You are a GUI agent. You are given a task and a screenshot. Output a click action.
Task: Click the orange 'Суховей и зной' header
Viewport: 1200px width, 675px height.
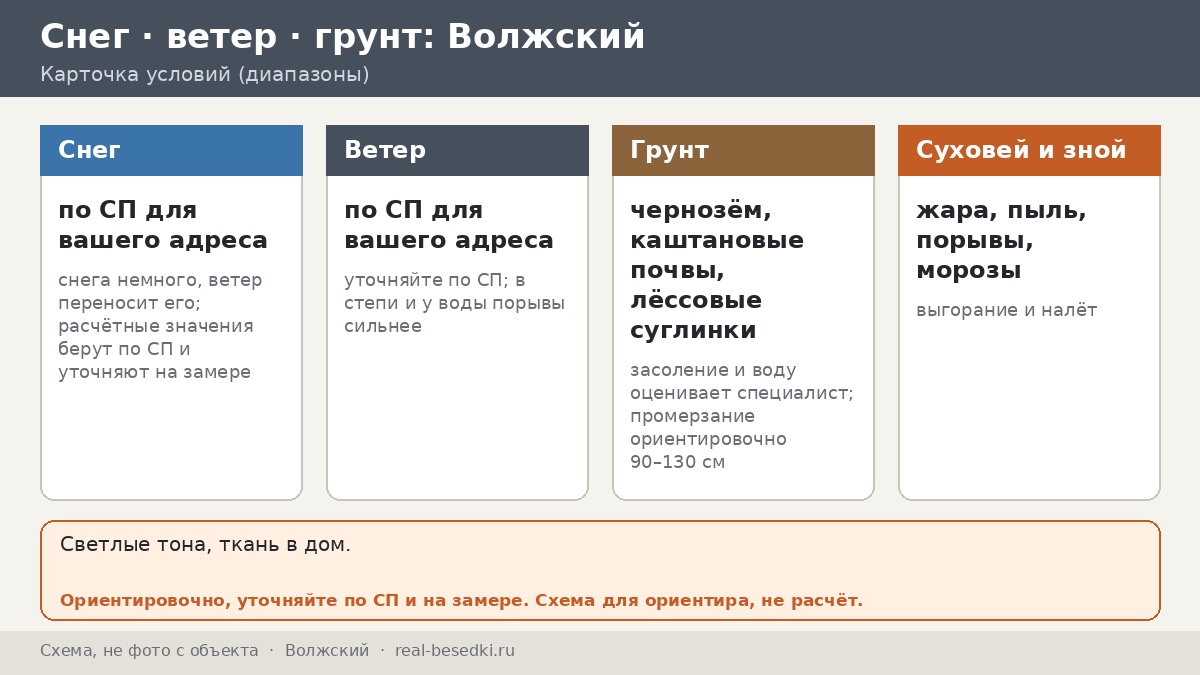pyautogui.click(x=1029, y=150)
